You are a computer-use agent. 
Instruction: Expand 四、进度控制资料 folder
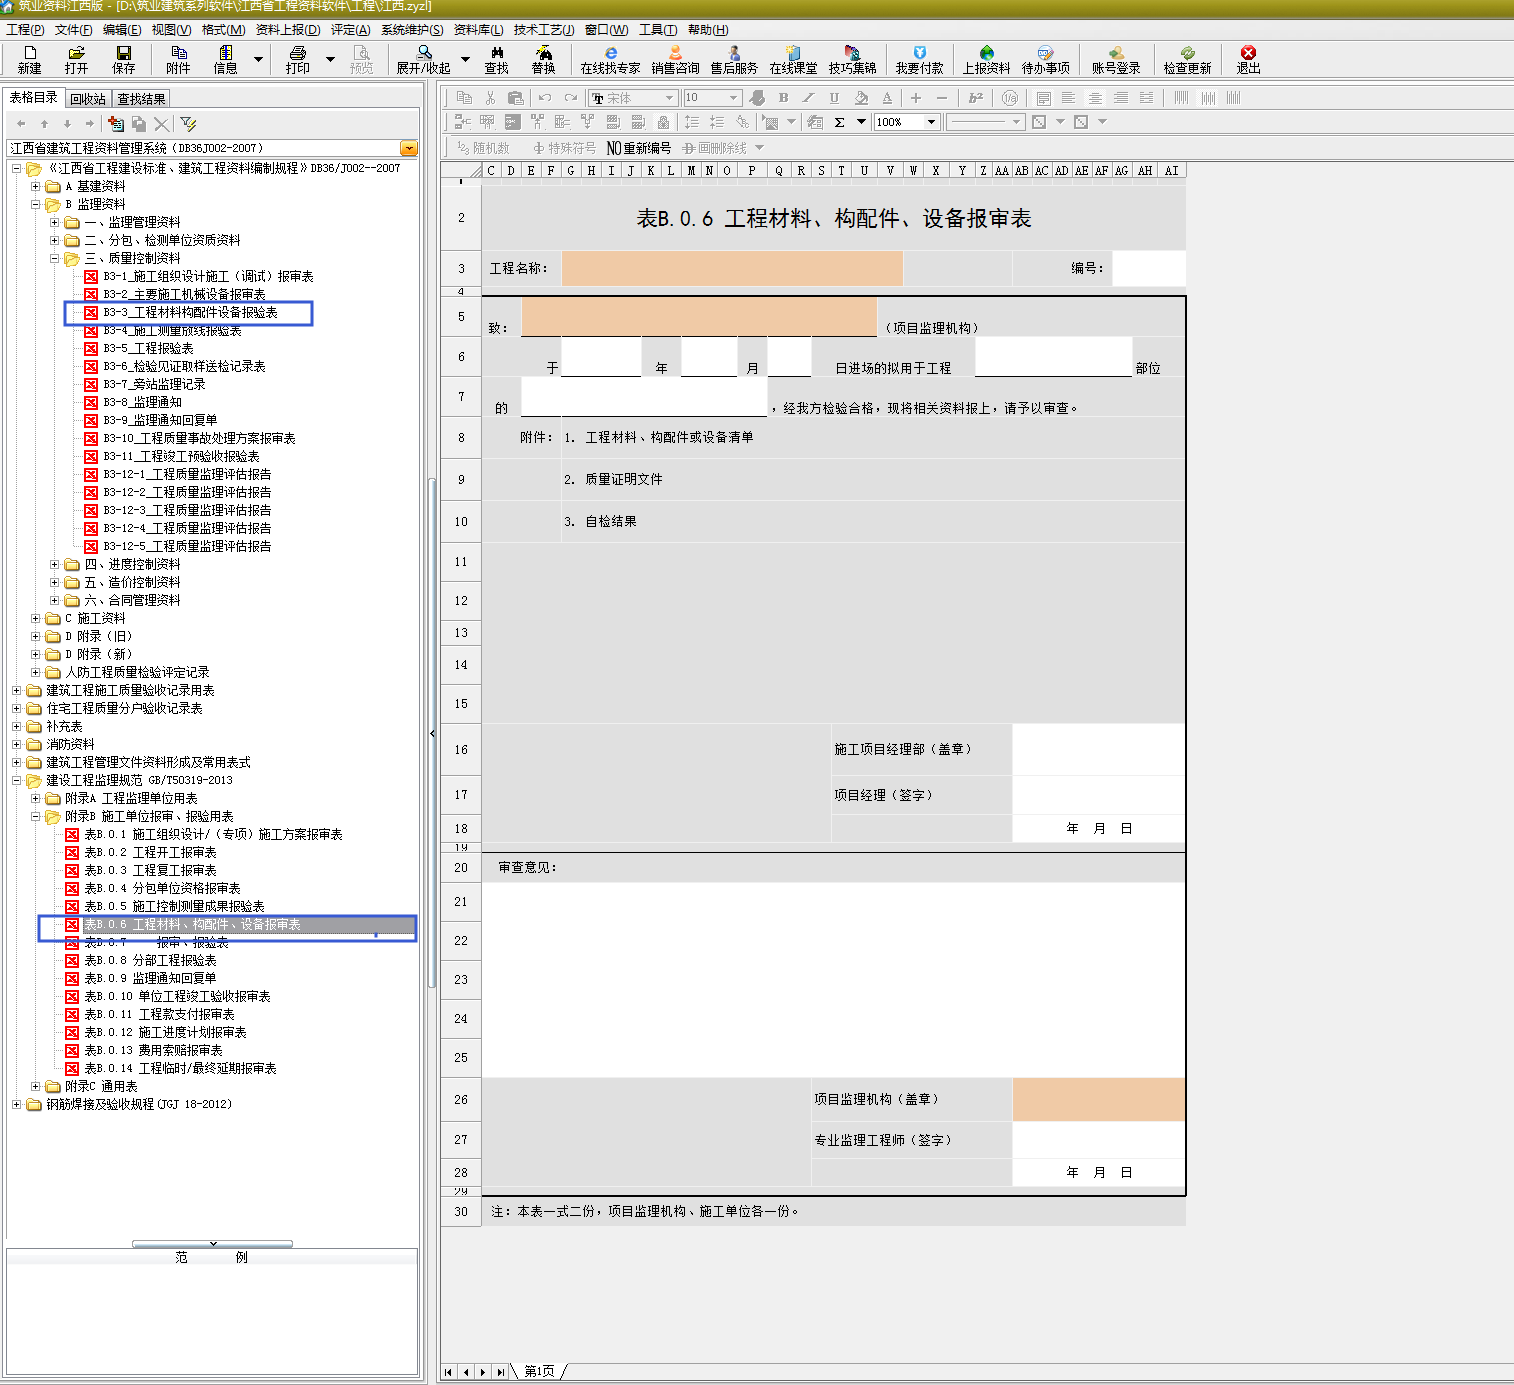55,564
